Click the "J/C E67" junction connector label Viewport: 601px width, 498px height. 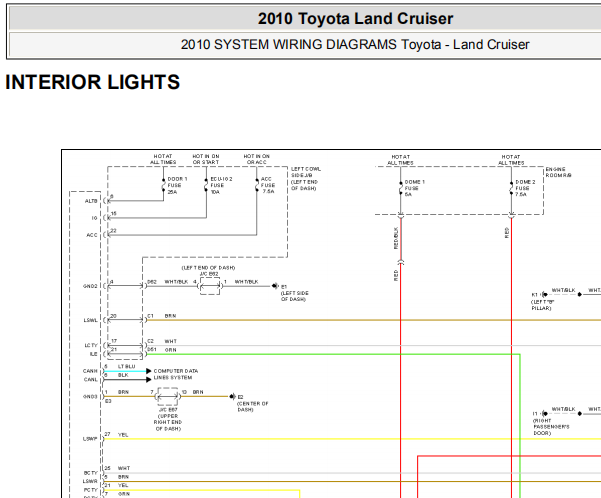point(168,410)
